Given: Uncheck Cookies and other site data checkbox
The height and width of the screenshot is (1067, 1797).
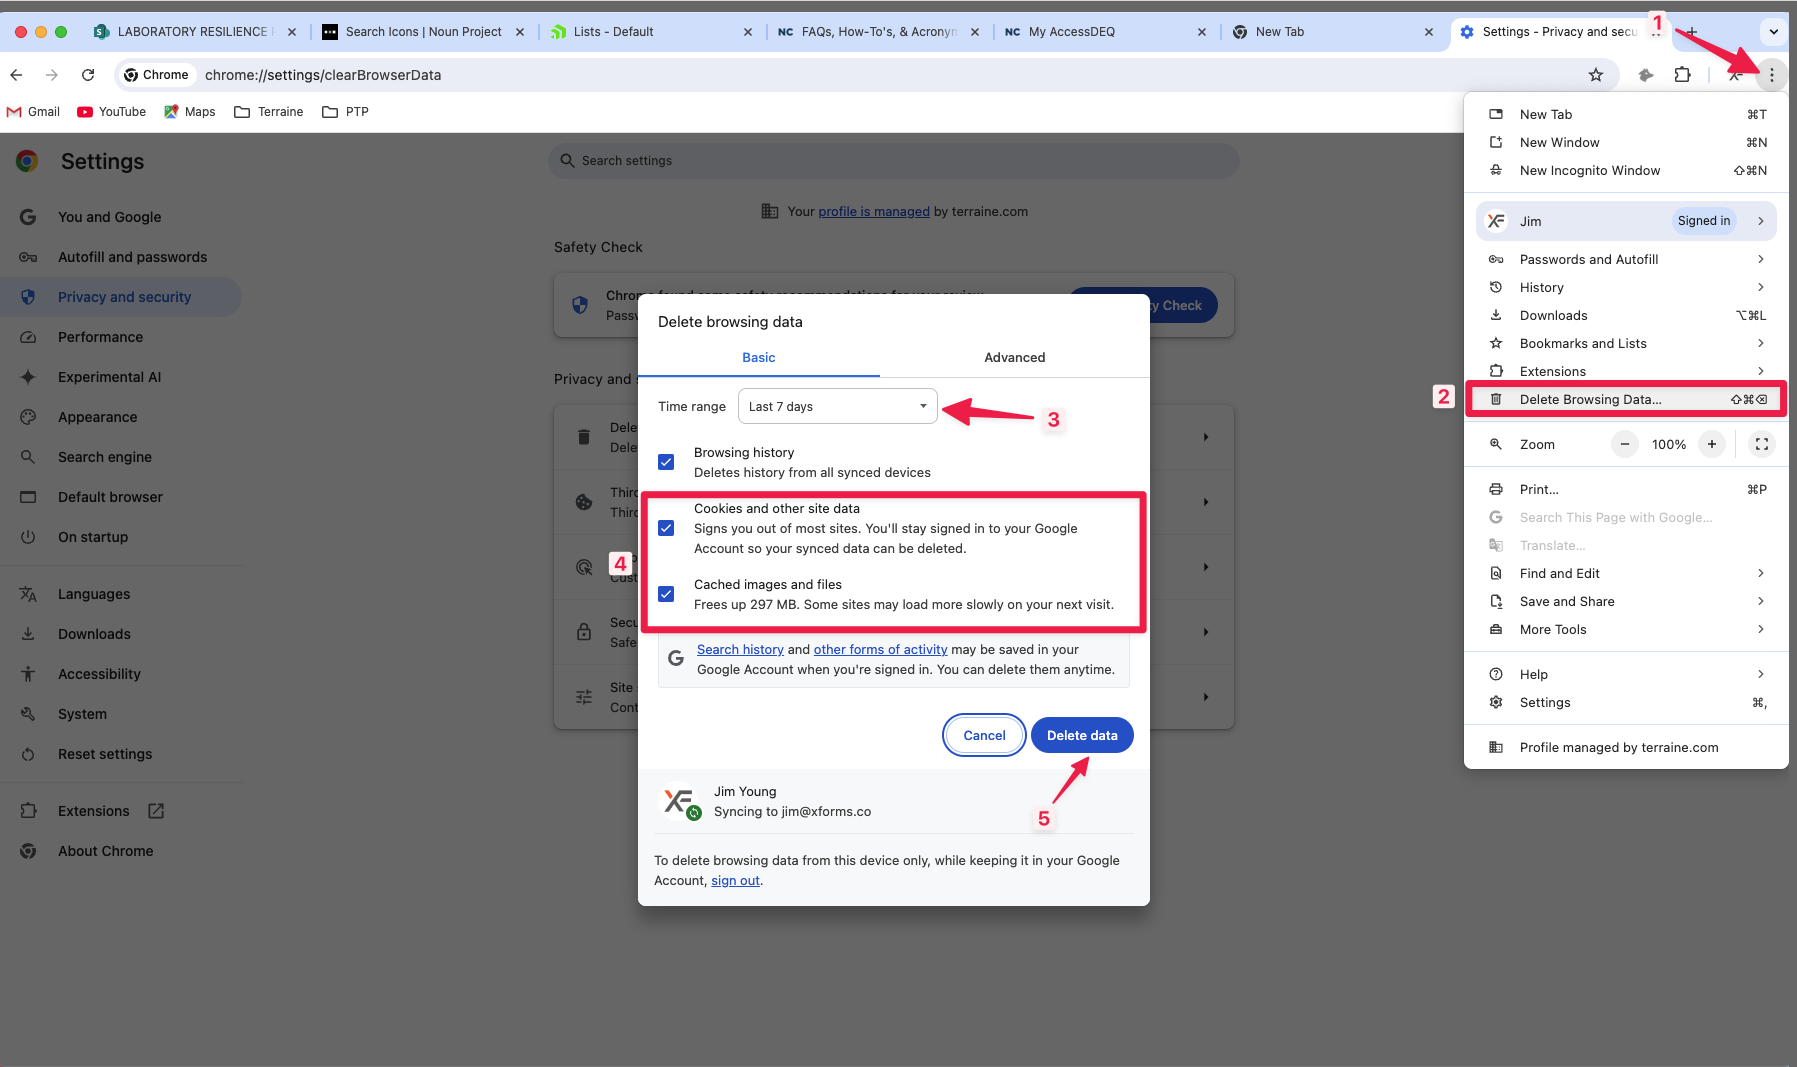Looking at the screenshot, I should click(666, 528).
